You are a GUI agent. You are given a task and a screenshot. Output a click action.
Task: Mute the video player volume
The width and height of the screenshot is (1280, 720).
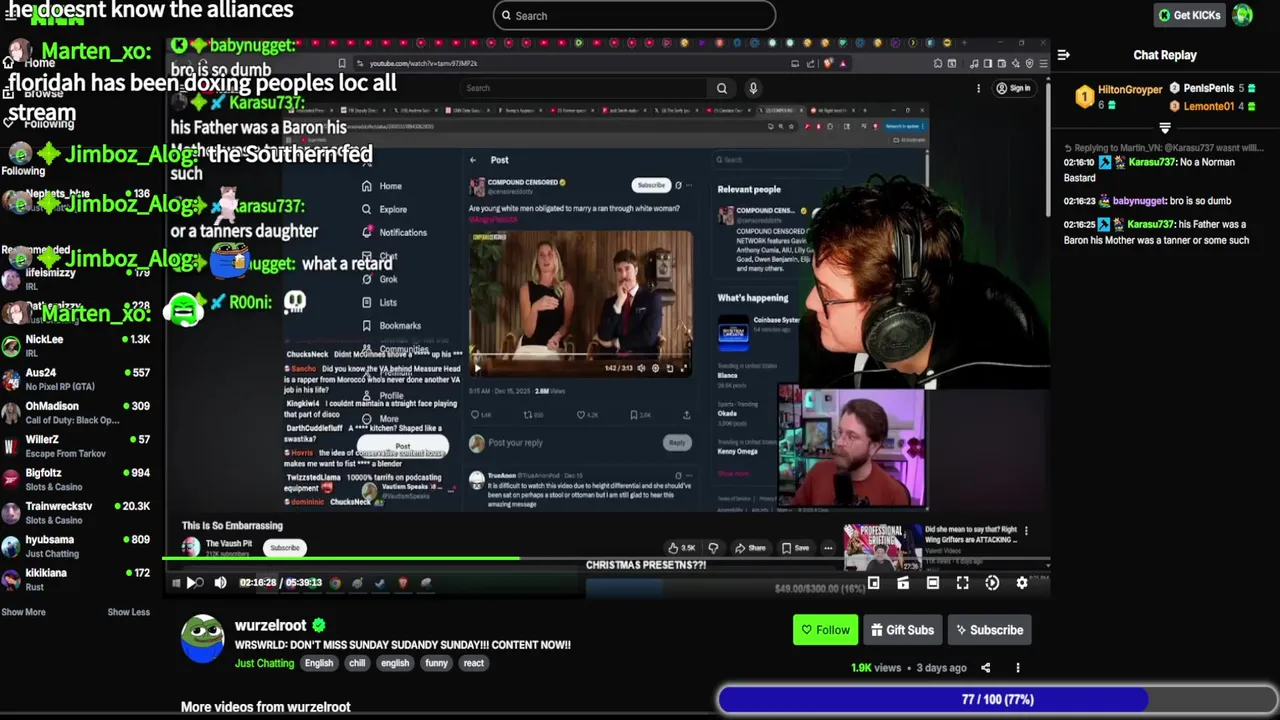pos(220,583)
